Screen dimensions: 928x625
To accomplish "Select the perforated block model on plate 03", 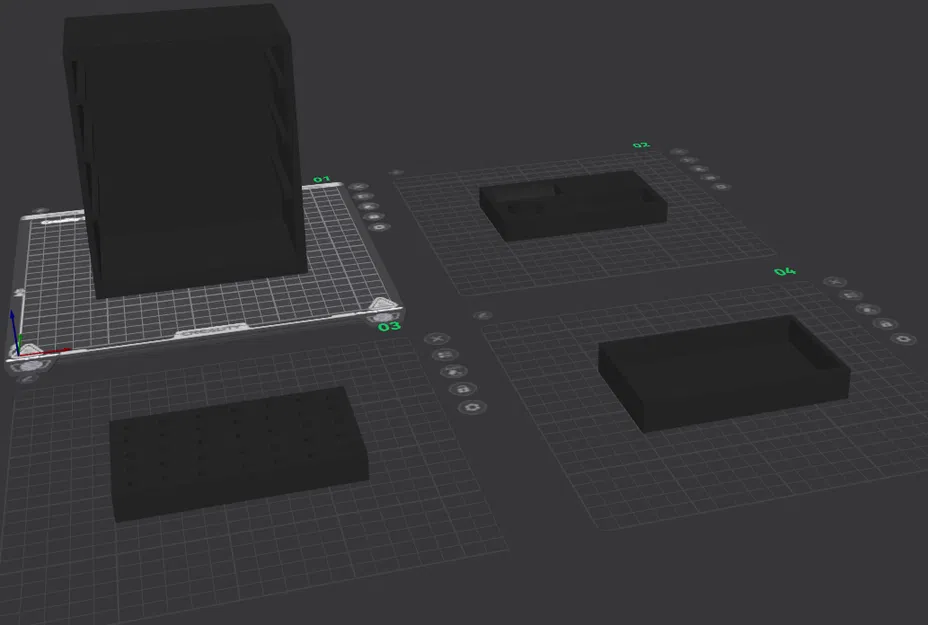I will 239,453.
